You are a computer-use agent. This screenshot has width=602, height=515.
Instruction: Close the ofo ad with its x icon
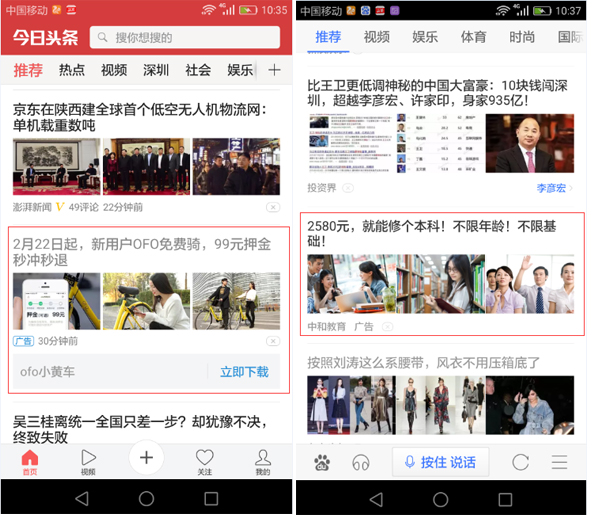click(x=273, y=341)
